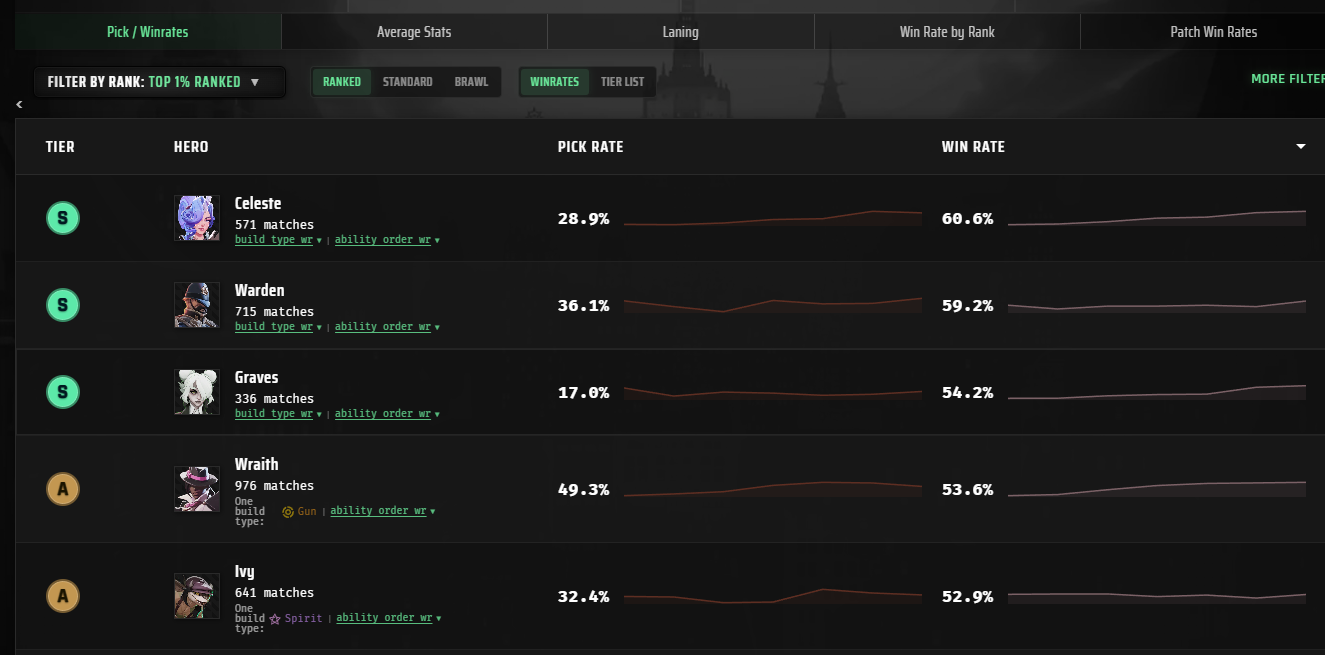Click the Spirit build type icon for Ivy

click(275, 619)
